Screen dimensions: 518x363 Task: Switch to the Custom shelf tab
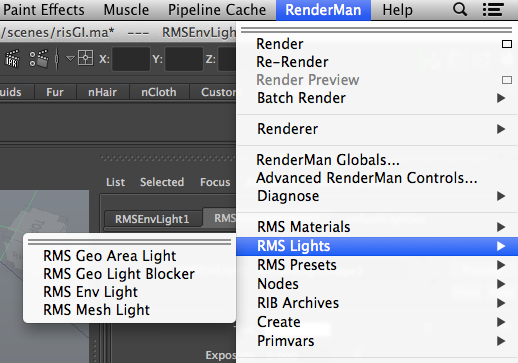(x=213, y=92)
